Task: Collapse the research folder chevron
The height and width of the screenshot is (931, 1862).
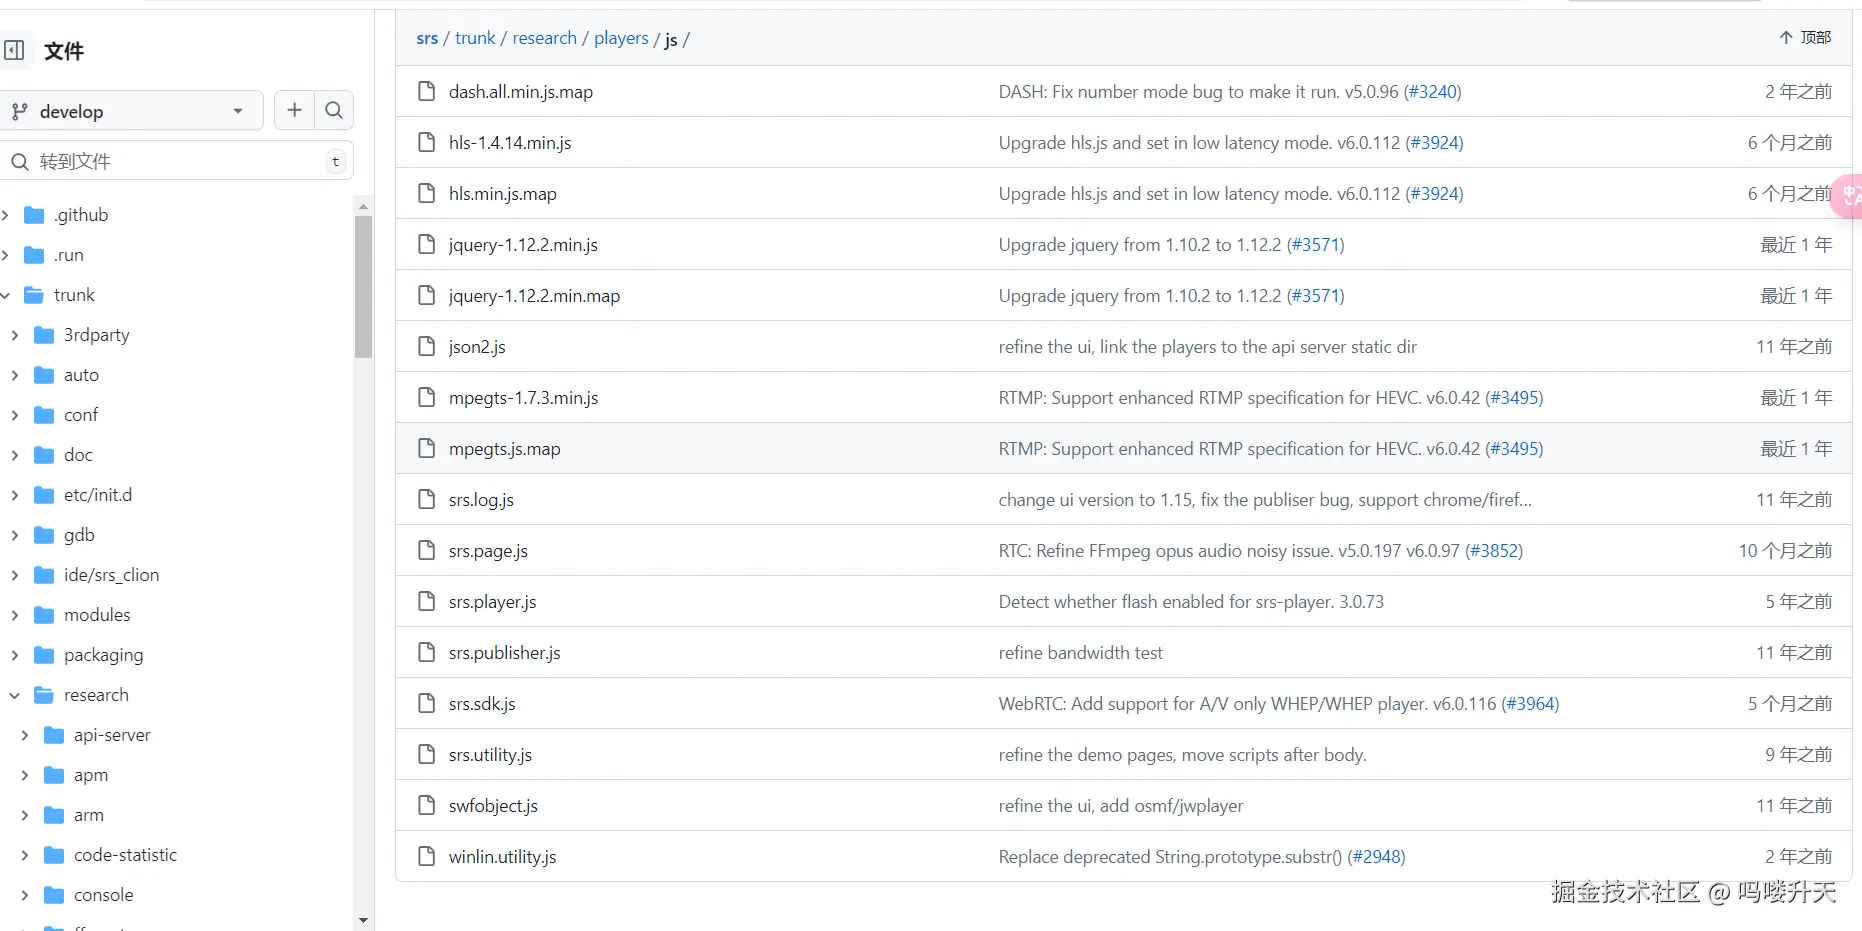Action: (14, 695)
